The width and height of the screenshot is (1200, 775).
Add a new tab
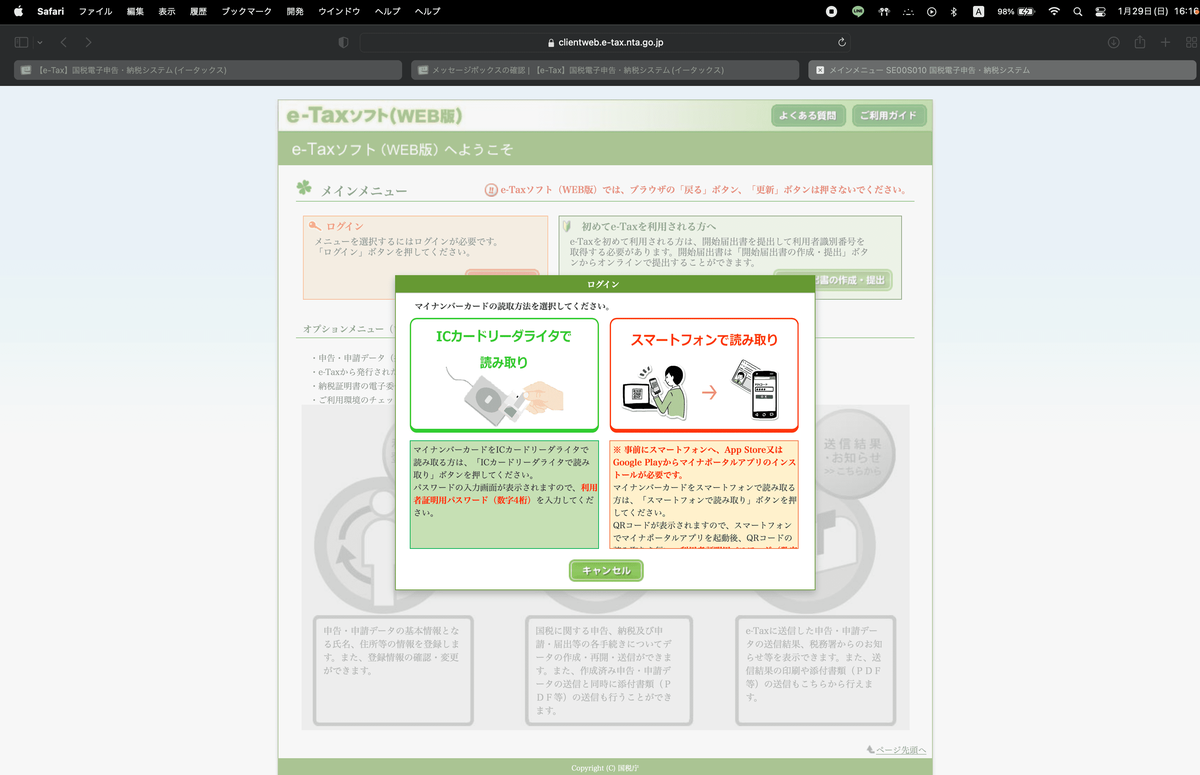point(1165,42)
